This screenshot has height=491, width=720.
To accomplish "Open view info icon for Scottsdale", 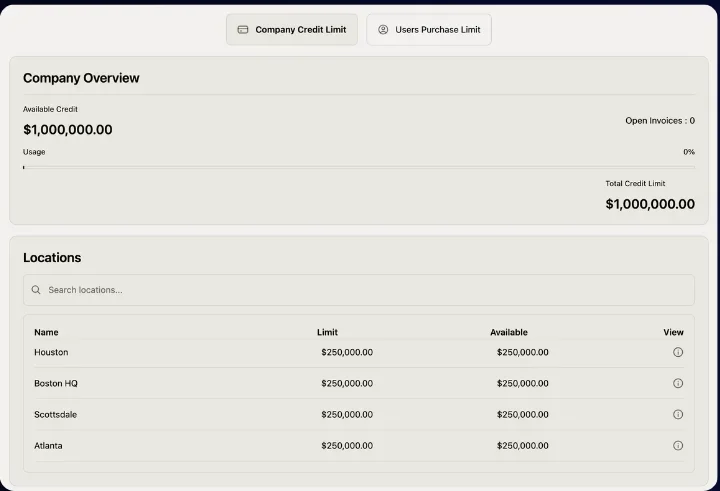I will coord(678,414).
